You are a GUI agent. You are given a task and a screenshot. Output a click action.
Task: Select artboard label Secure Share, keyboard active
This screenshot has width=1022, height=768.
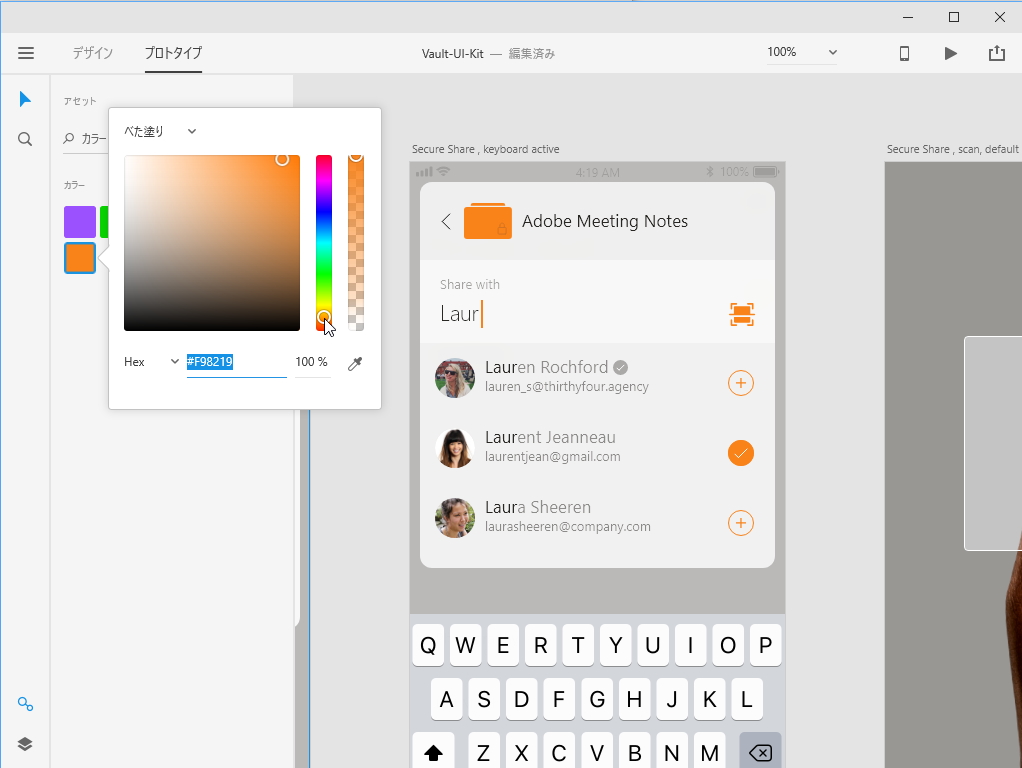486,149
